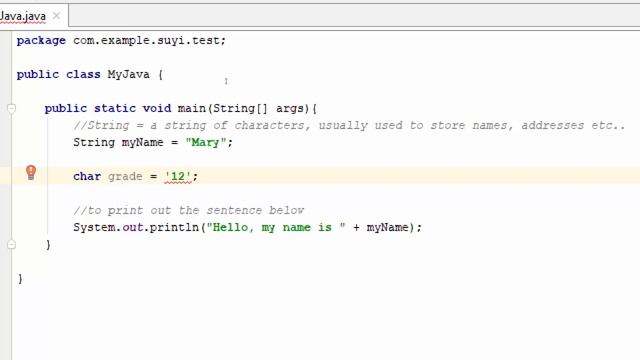
Task: Click the myName variable declaration
Action: (x=142, y=142)
